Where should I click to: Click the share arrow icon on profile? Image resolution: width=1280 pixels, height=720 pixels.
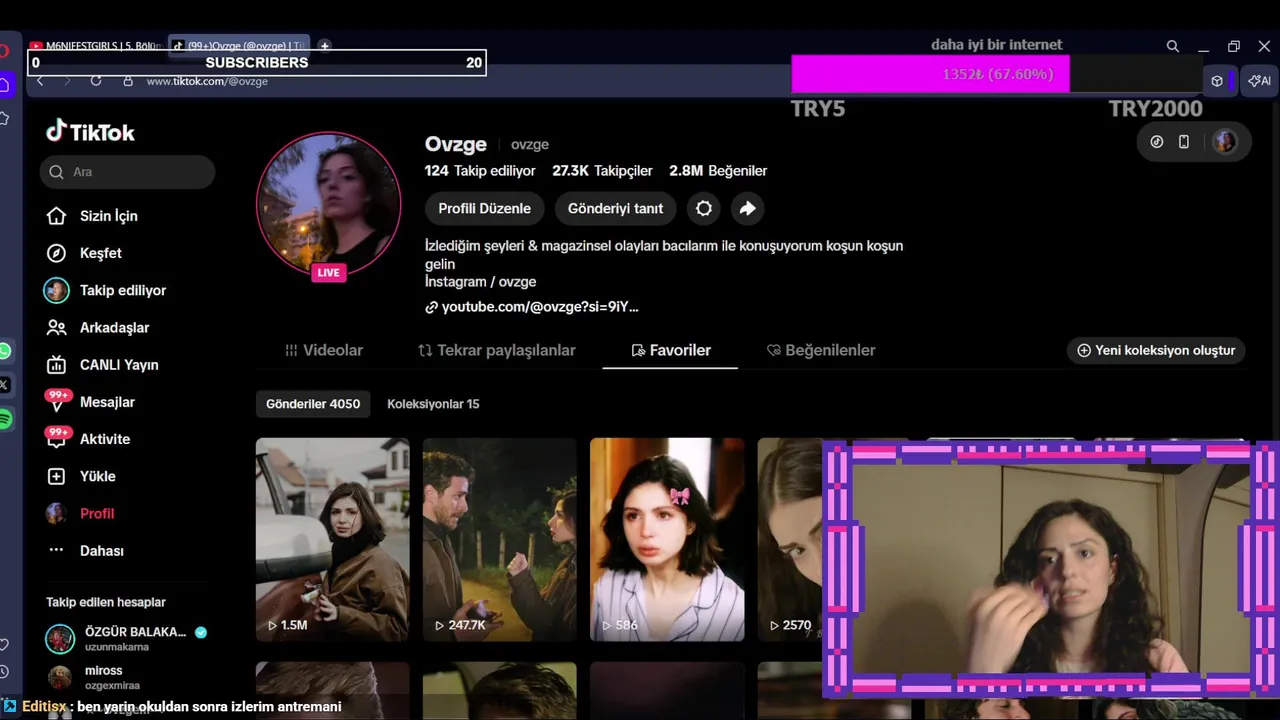click(x=747, y=208)
